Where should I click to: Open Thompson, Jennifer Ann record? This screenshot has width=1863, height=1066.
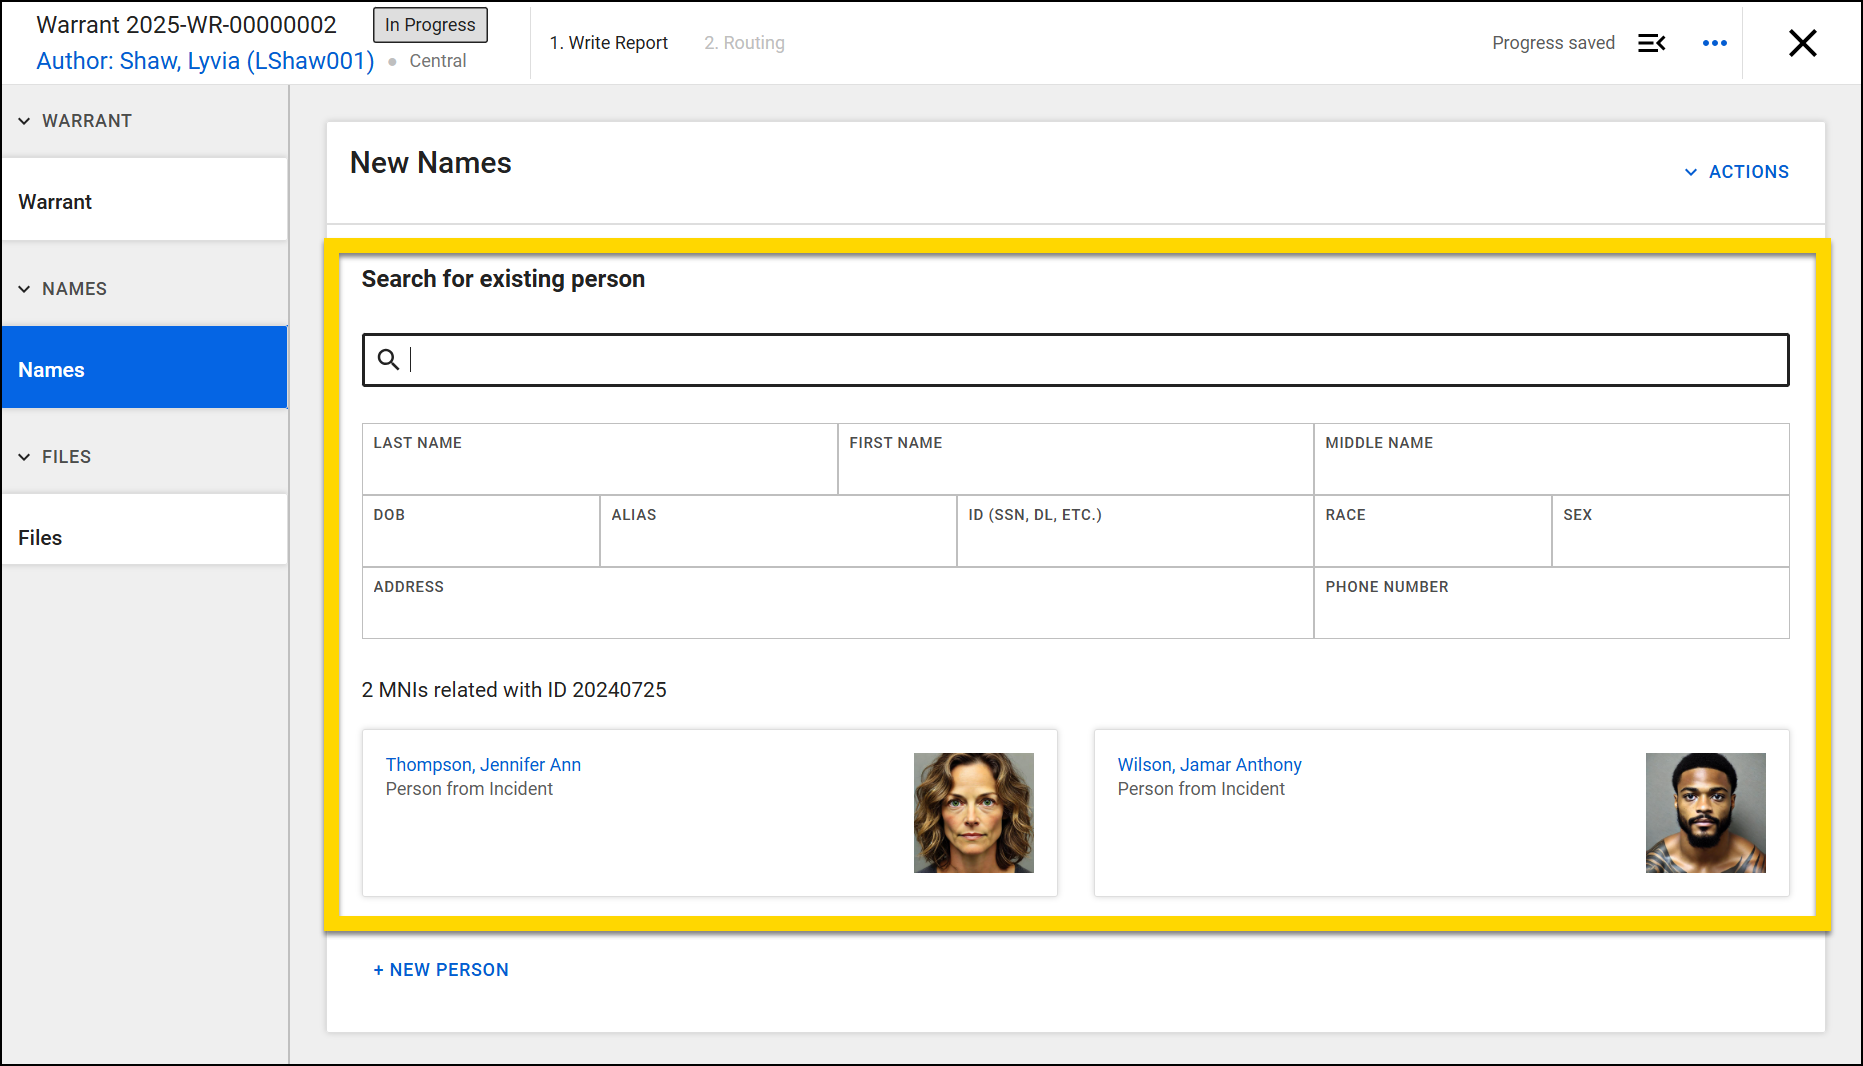point(483,764)
